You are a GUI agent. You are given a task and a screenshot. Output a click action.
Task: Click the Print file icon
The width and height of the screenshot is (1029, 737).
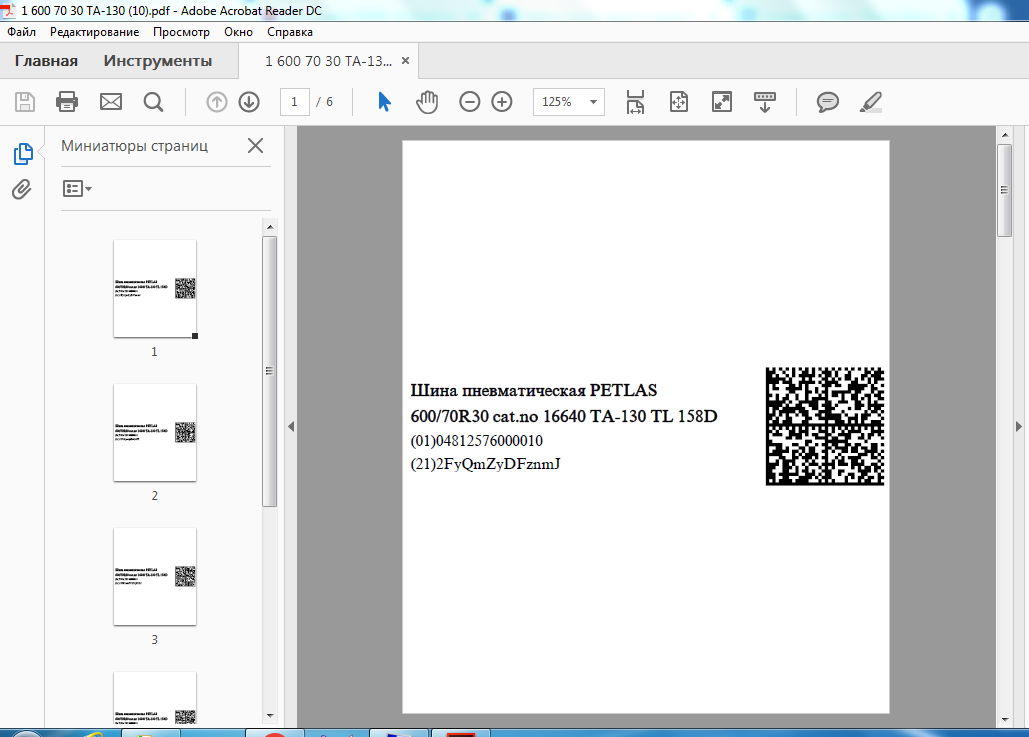pyautogui.click(x=67, y=102)
